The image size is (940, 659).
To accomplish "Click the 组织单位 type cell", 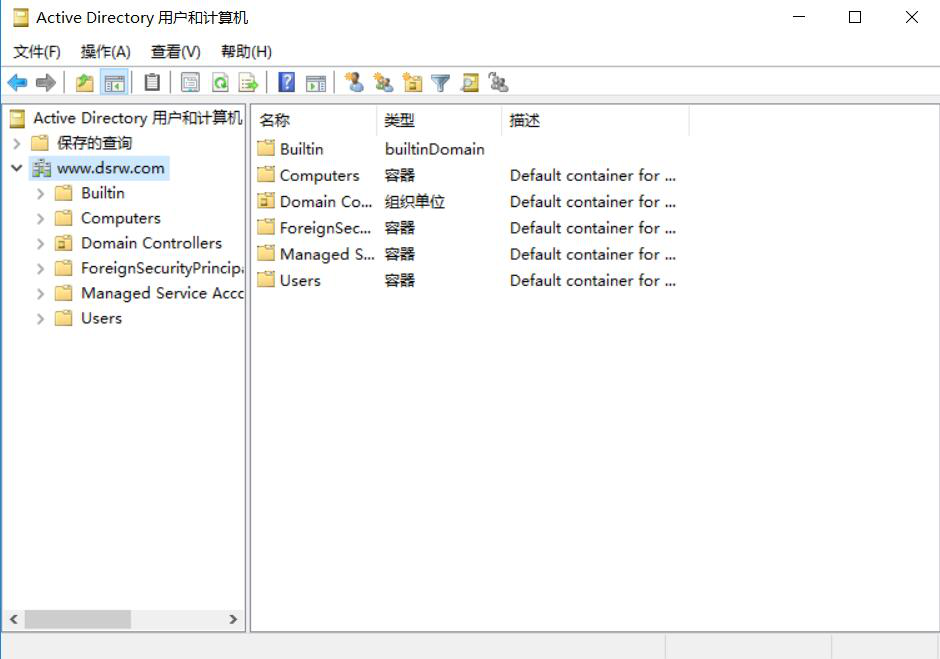I will point(415,201).
